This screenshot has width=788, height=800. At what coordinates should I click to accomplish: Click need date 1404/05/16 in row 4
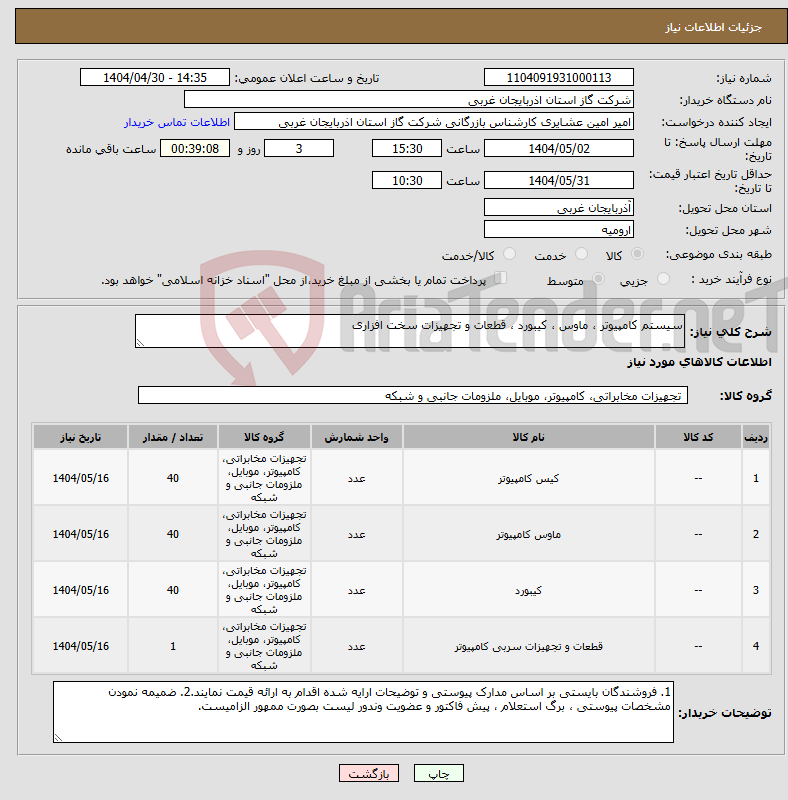(x=81, y=646)
